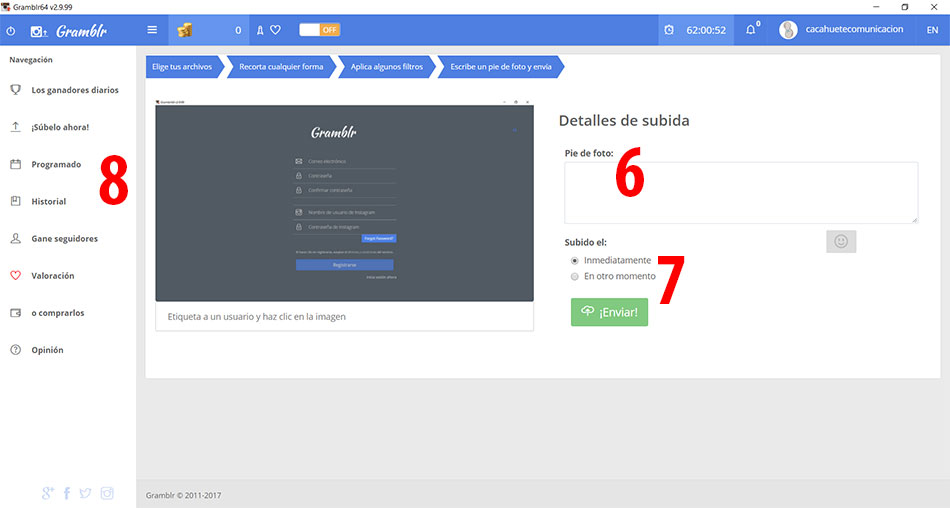Open Programado section
The width and height of the screenshot is (950, 508).
(x=56, y=164)
